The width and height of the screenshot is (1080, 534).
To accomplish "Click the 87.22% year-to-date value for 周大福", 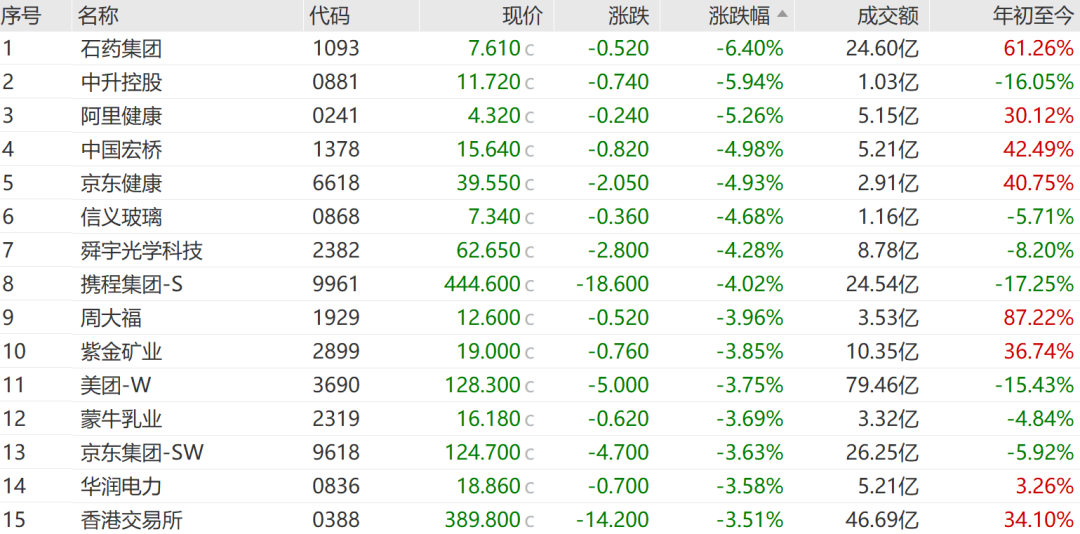I will click(x=1038, y=318).
